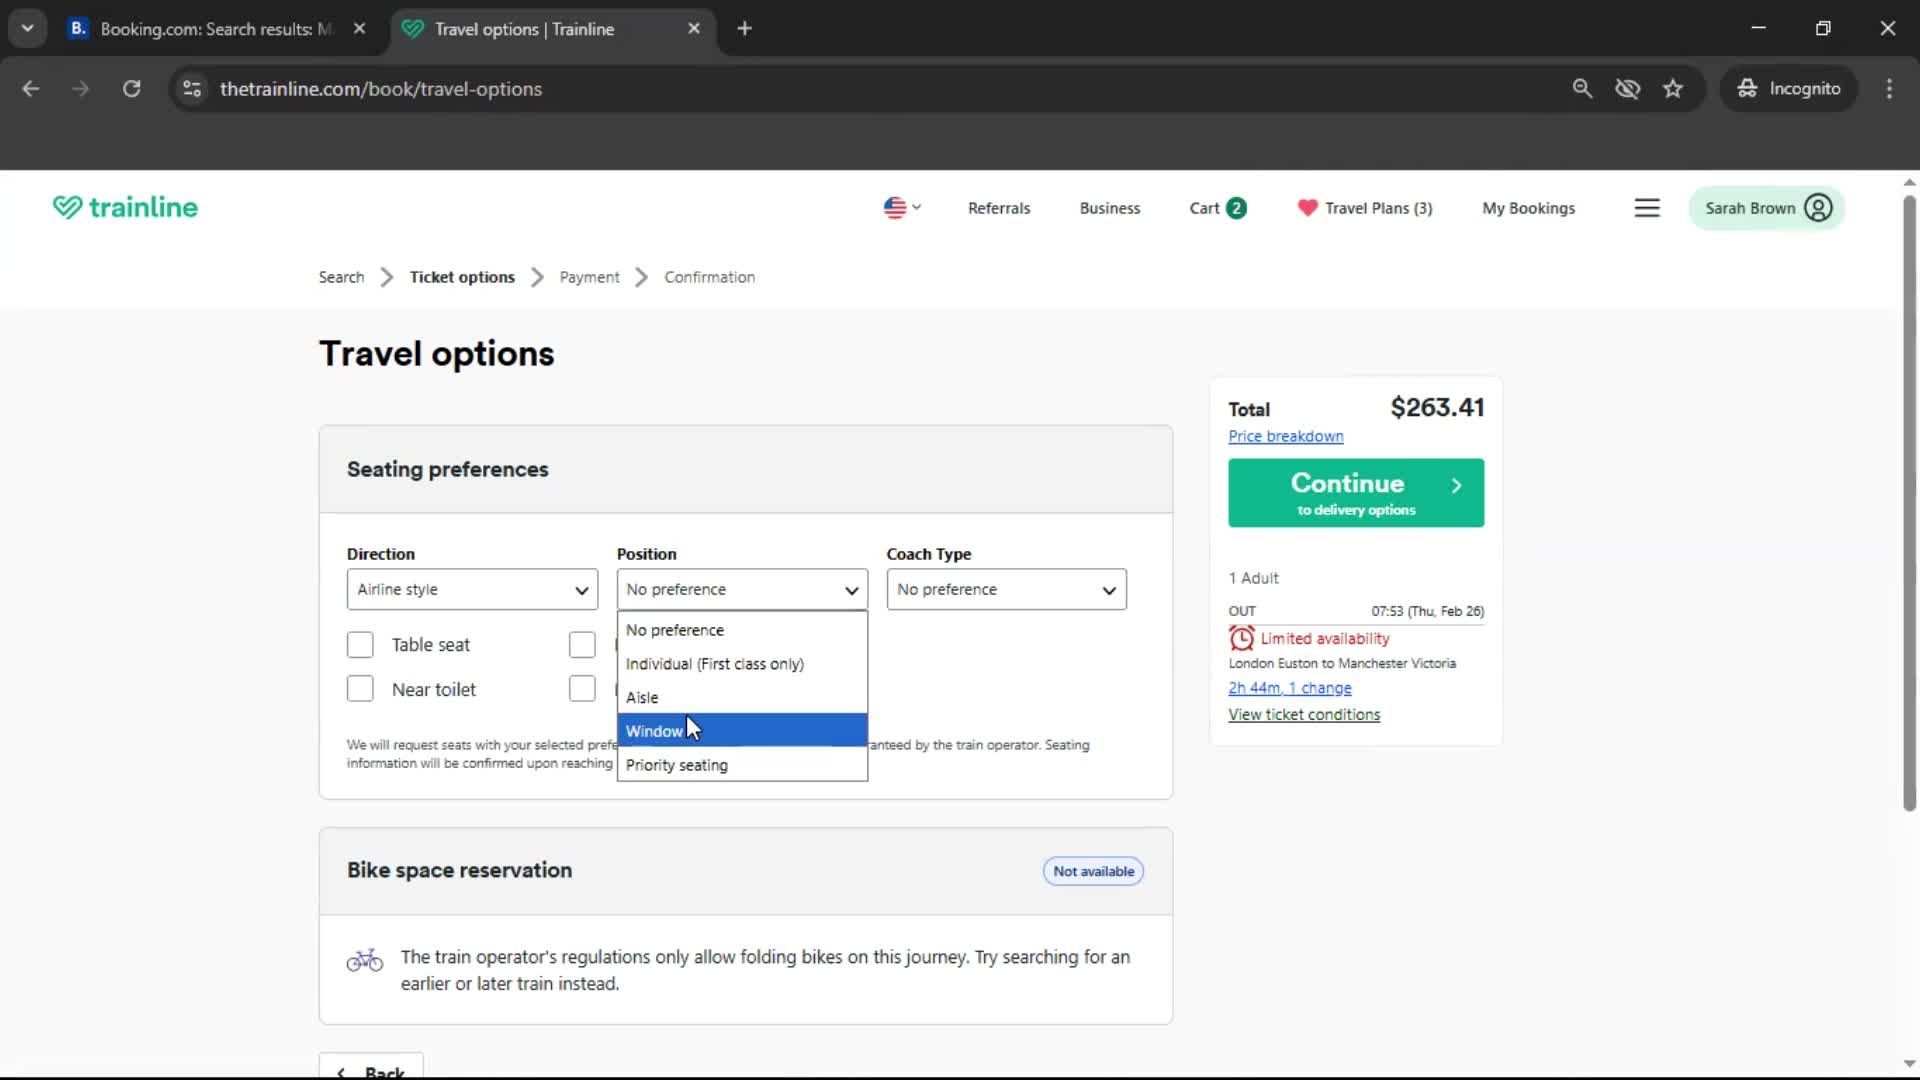Click Continue to delivery options
Screen dimensions: 1920x1080
click(x=1355, y=492)
